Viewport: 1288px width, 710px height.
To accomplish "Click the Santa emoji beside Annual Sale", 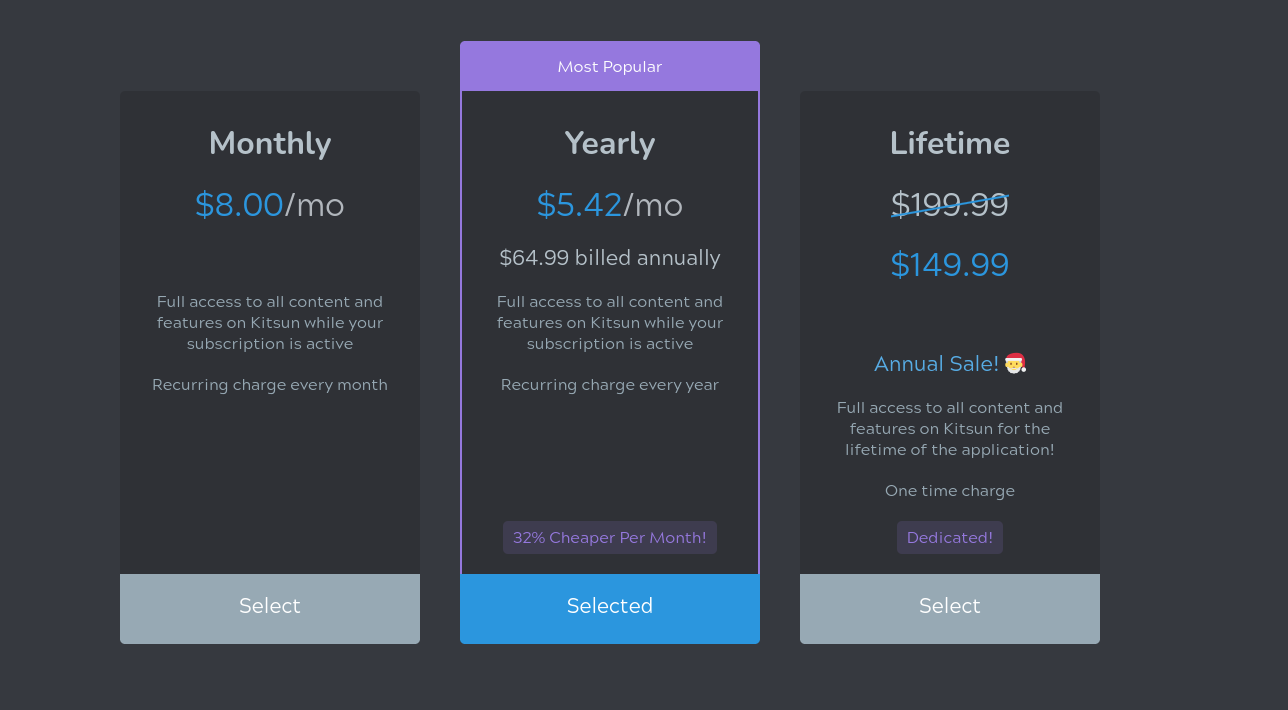I will (x=1015, y=364).
